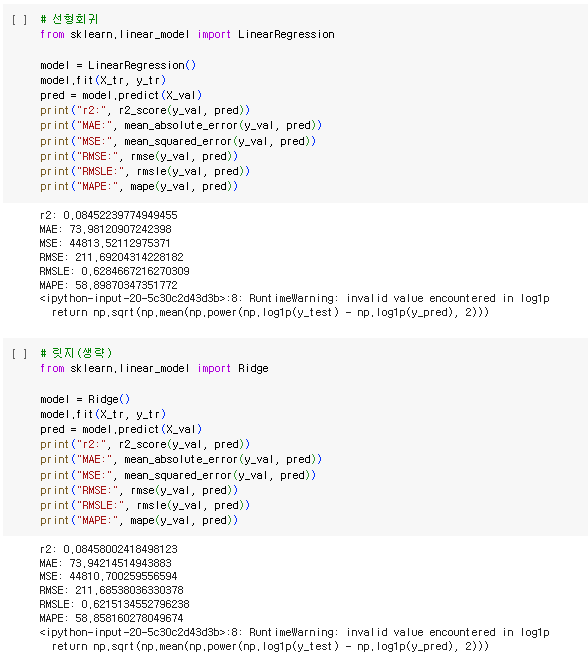
Task: Click the 'import LinearRegression' import line
Action: coord(187,34)
